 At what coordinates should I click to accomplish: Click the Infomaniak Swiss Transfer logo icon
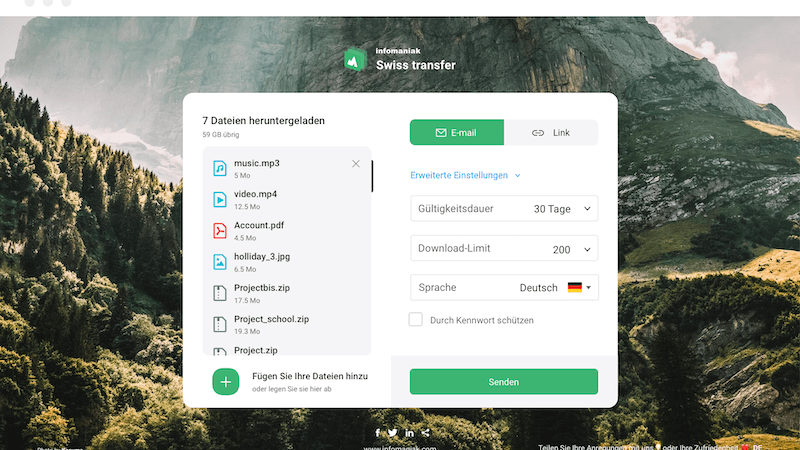click(x=355, y=60)
